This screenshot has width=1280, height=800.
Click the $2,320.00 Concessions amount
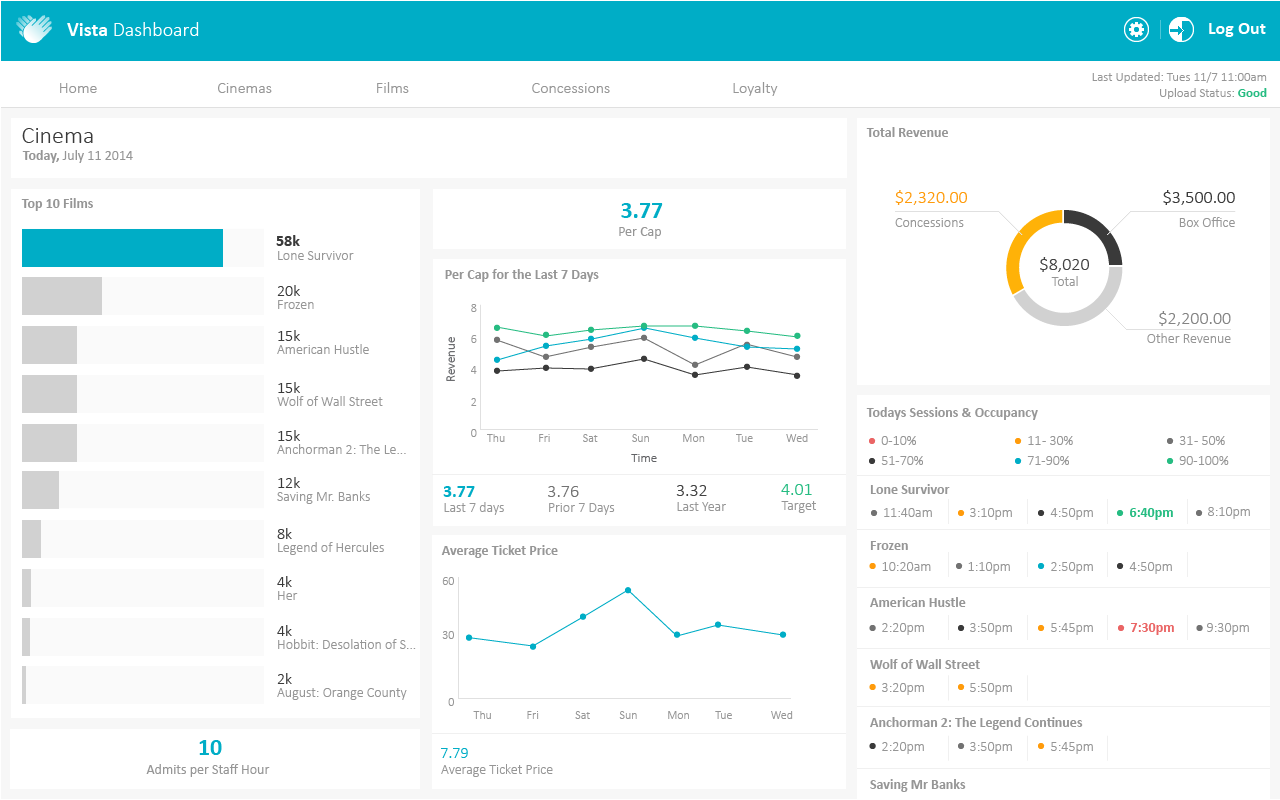[931, 198]
